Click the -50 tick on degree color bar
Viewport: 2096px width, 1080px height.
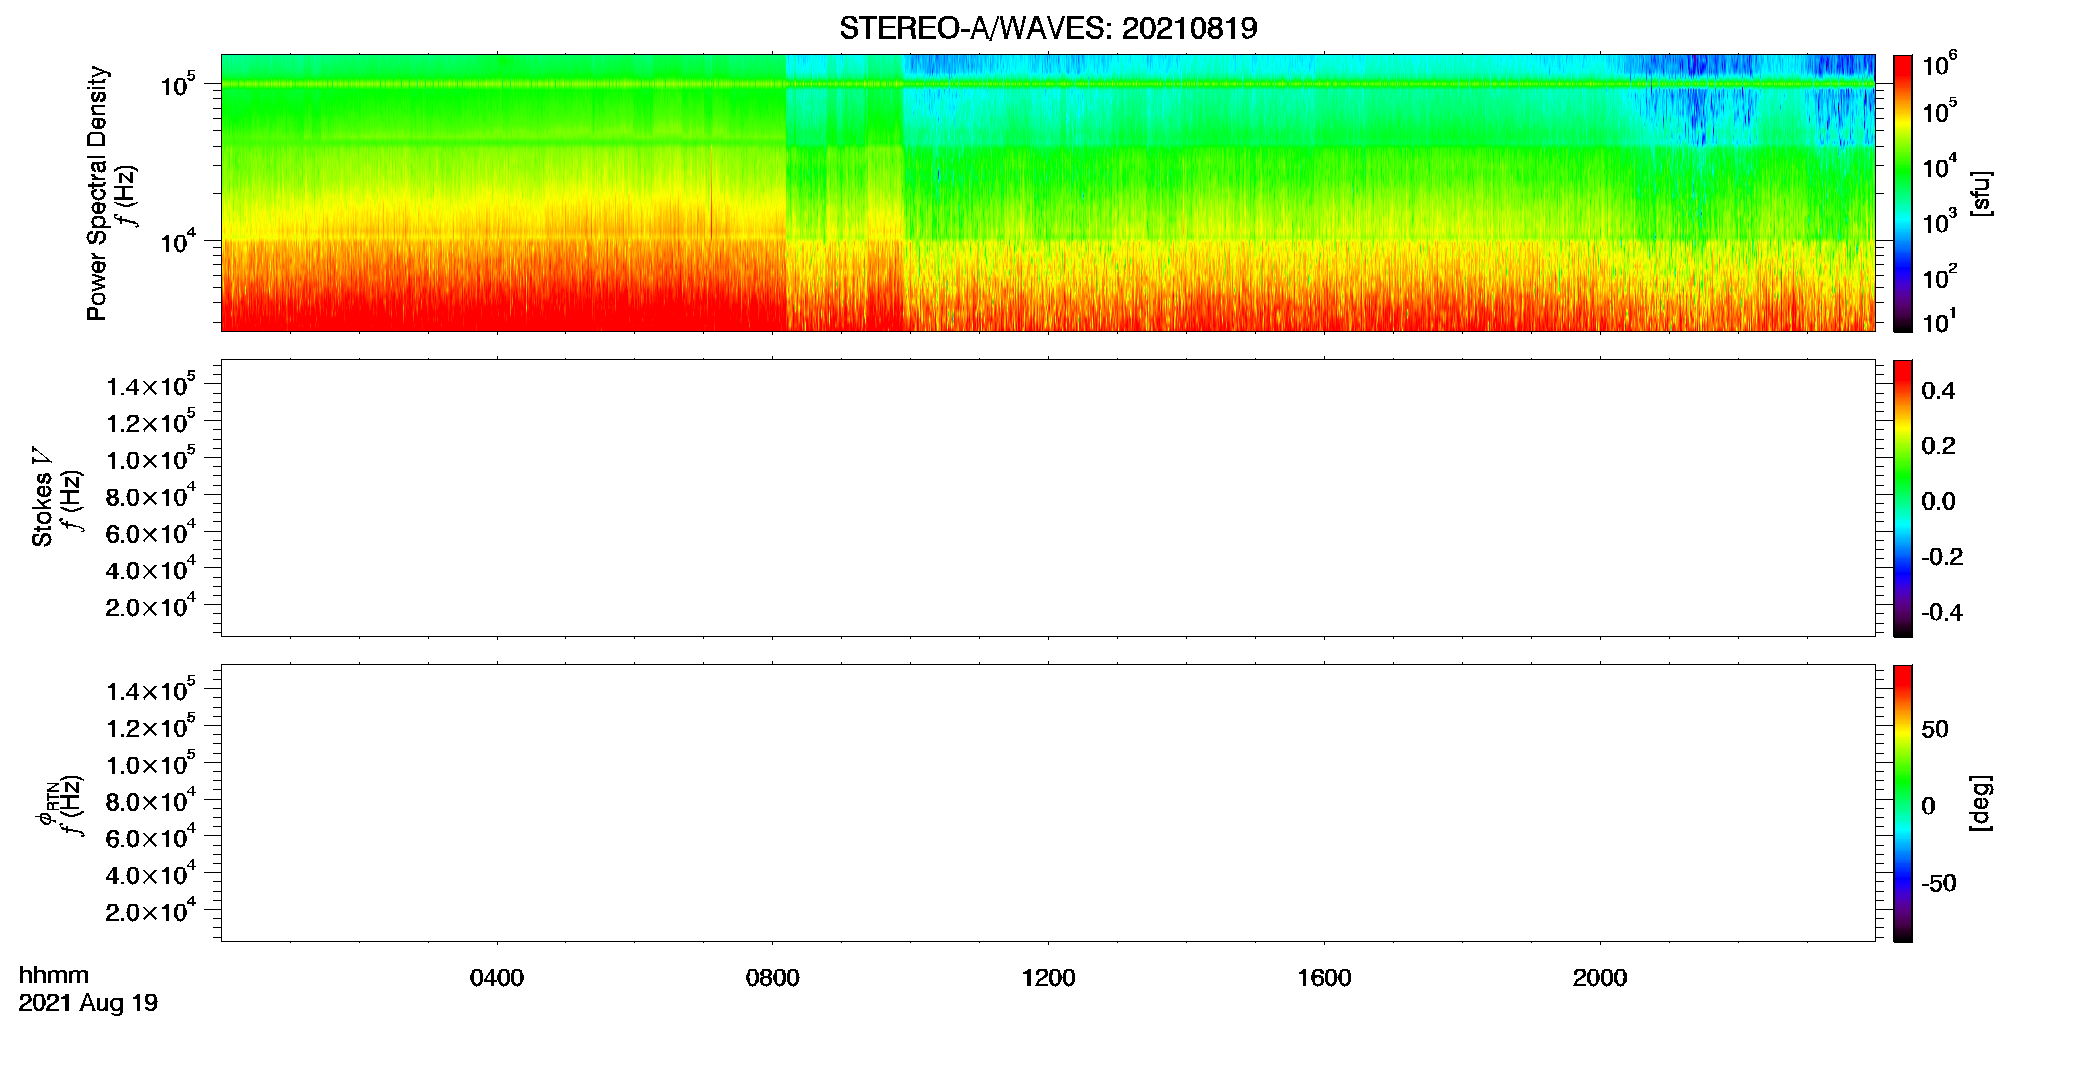click(1938, 883)
